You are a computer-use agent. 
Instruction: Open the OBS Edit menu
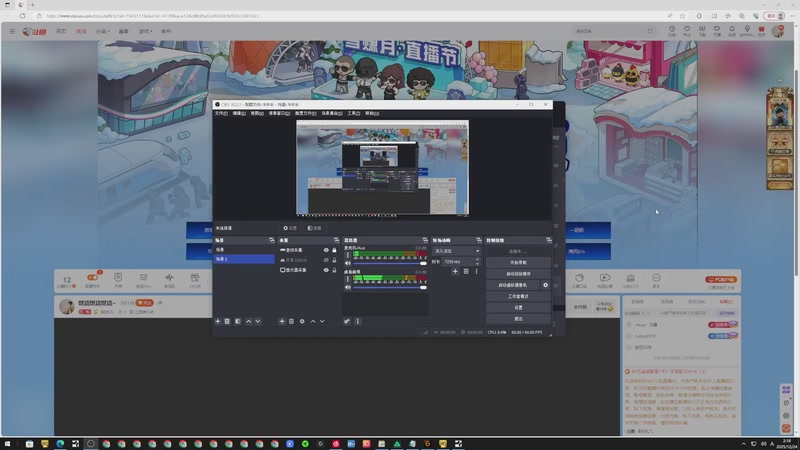pos(239,113)
